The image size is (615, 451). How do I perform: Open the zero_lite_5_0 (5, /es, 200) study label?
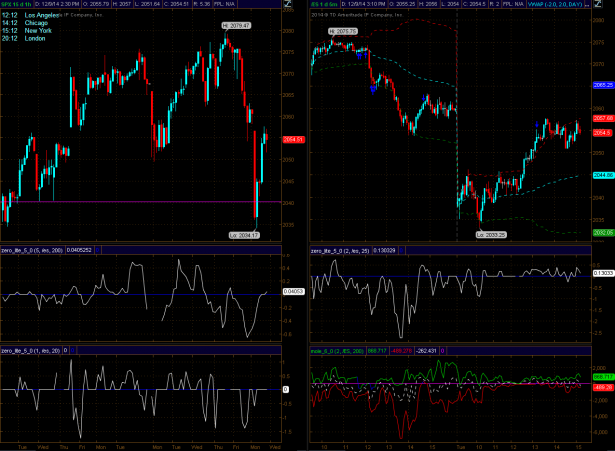coord(32,250)
